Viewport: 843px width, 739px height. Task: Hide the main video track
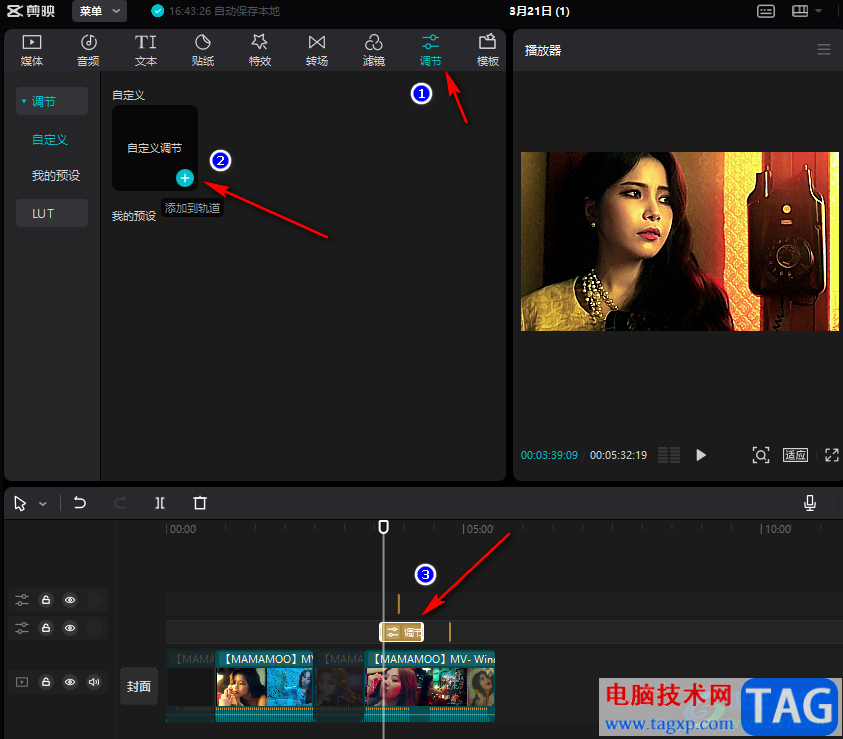tap(70, 682)
